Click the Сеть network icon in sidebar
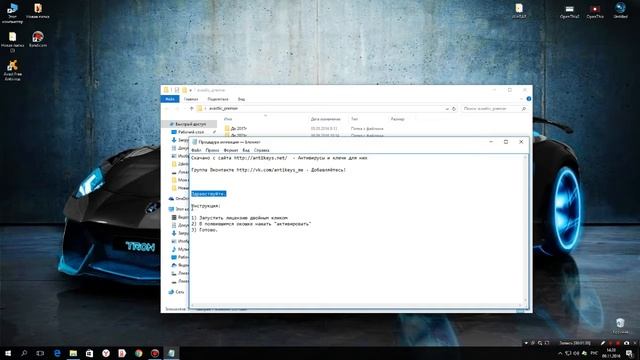Screen dimensions: 640x360 click(x=171, y=292)
